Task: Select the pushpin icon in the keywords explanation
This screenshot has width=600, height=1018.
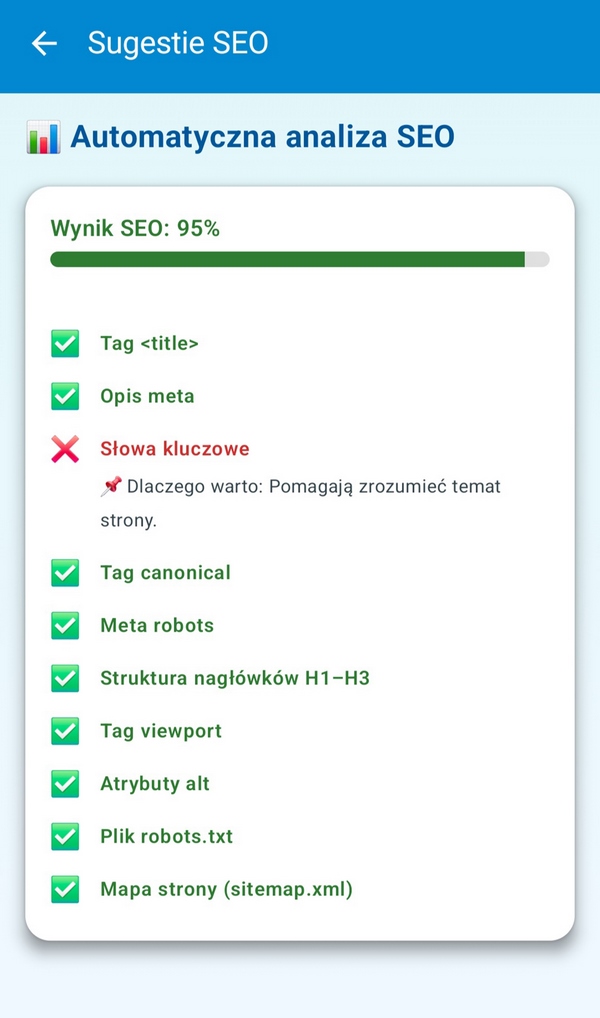Action: click(111, 486)
